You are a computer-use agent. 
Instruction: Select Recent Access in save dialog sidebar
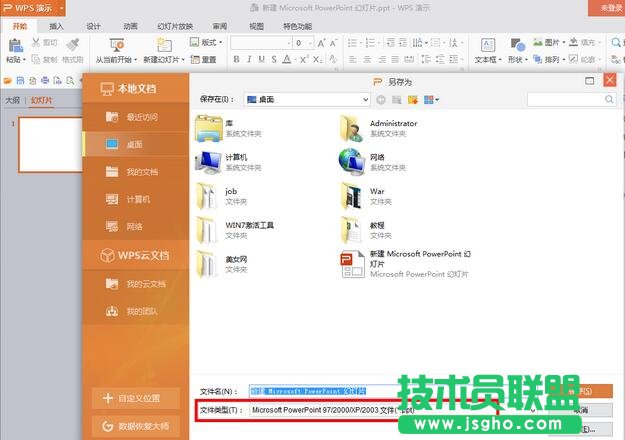[136, 117]
